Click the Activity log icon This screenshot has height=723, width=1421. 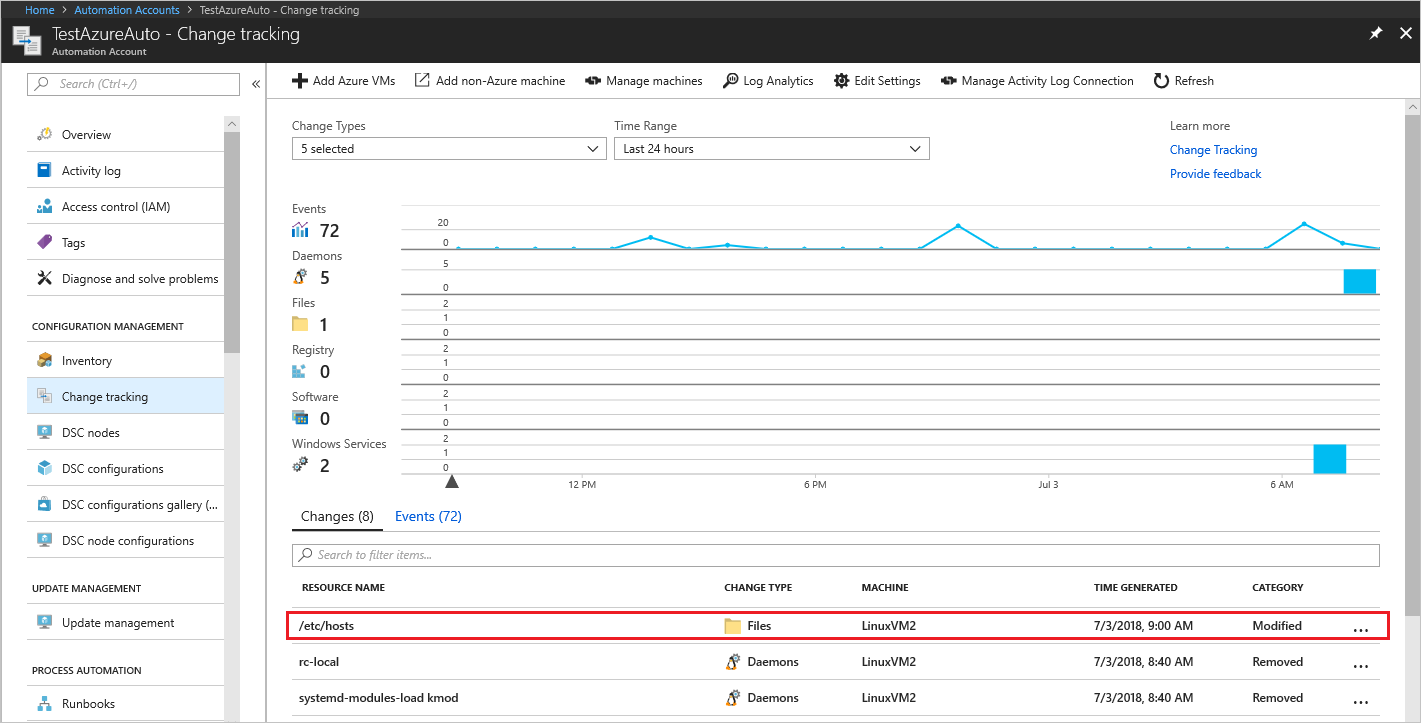tap(44, 170)
